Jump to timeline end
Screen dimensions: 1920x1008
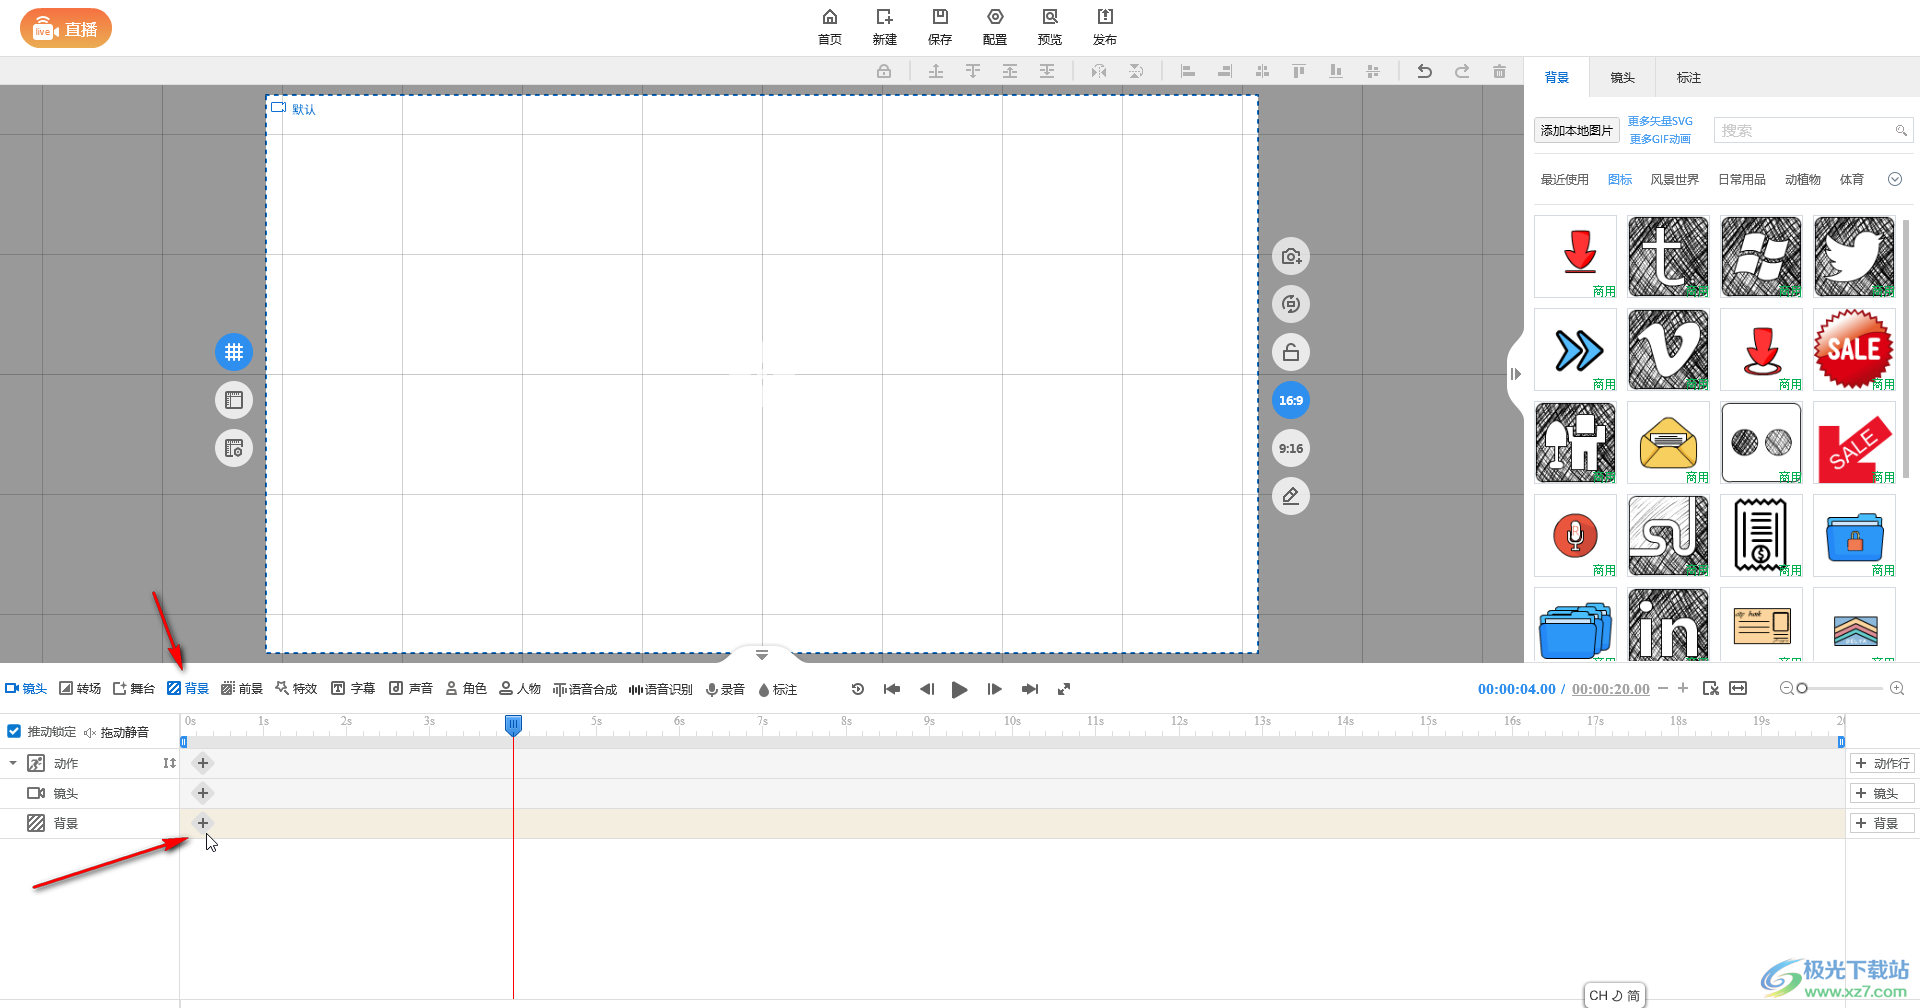[1029, 689]
